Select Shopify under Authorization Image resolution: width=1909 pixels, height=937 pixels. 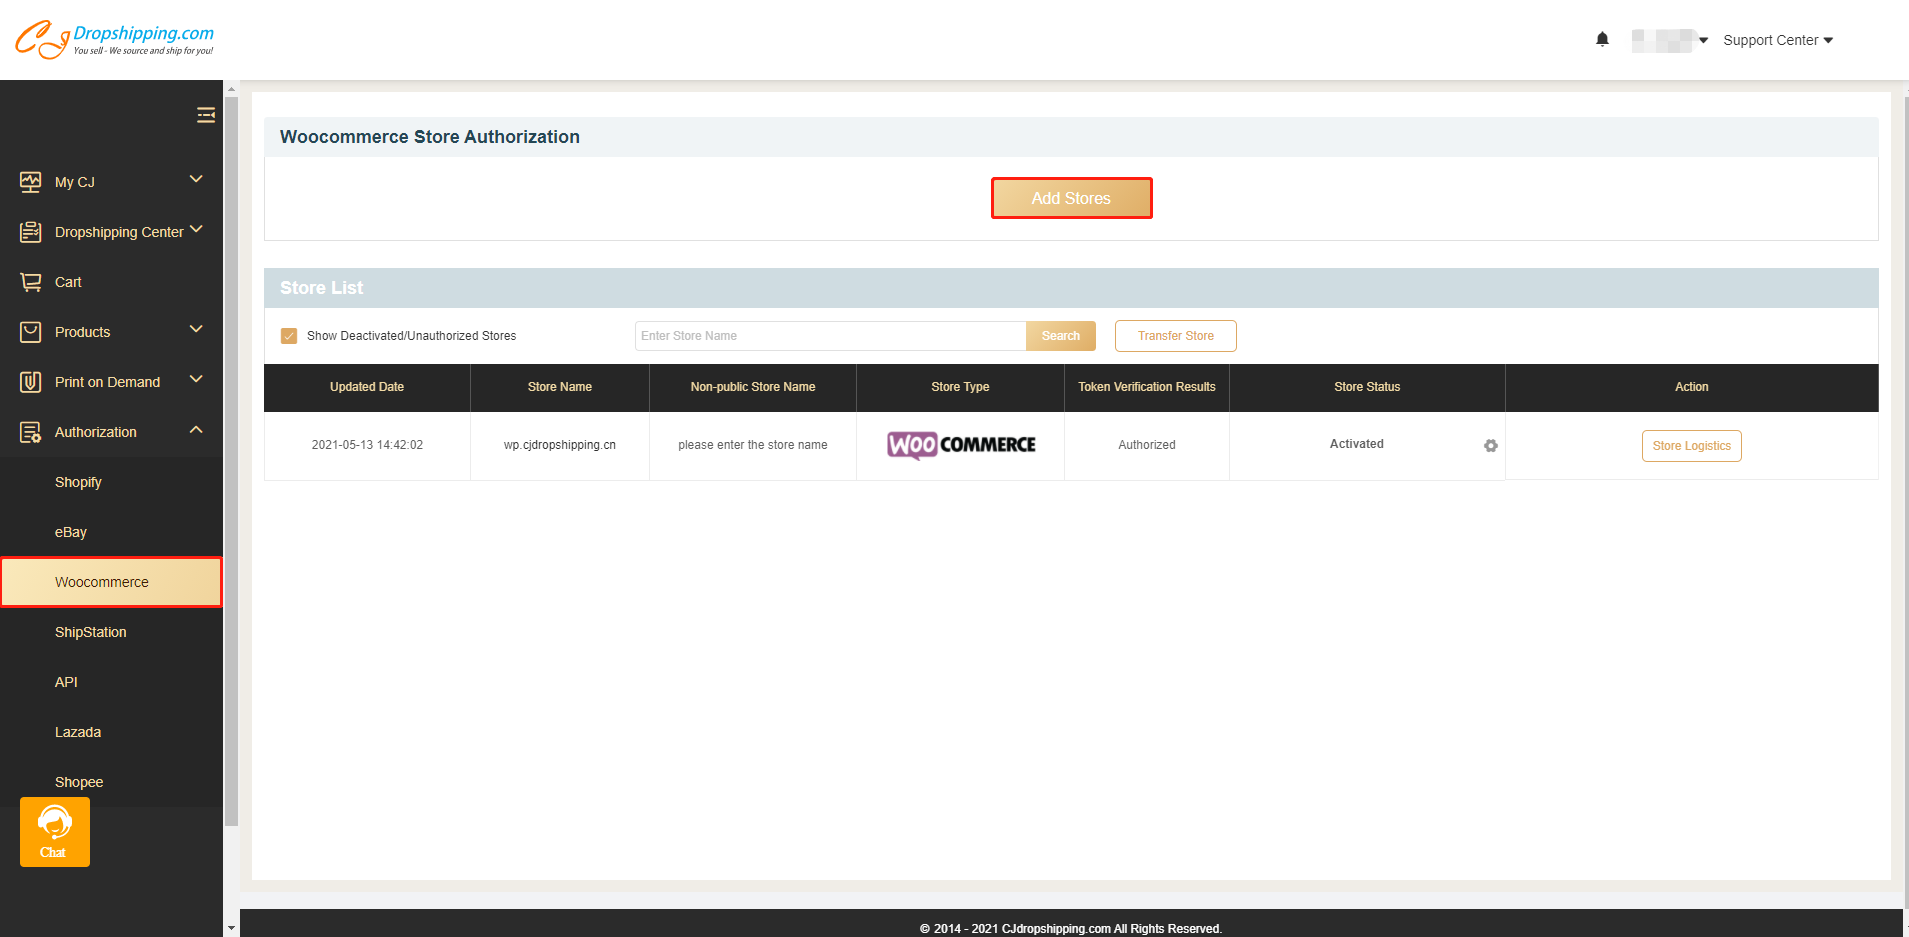coord(78,482)
